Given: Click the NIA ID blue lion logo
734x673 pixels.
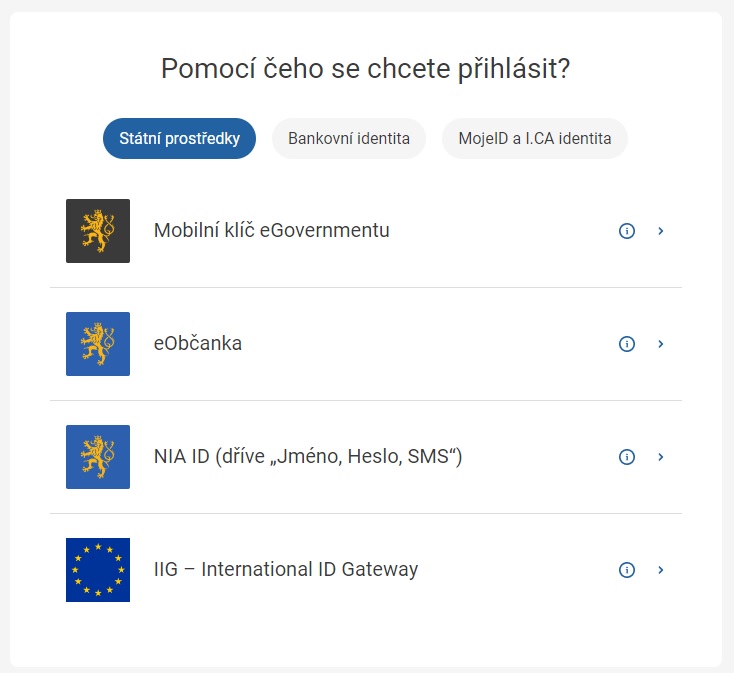Looking at the screenshot, I should pos(98,457).
